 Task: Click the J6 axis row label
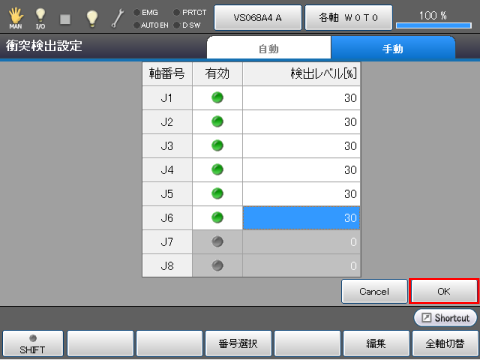click(167, 218)
